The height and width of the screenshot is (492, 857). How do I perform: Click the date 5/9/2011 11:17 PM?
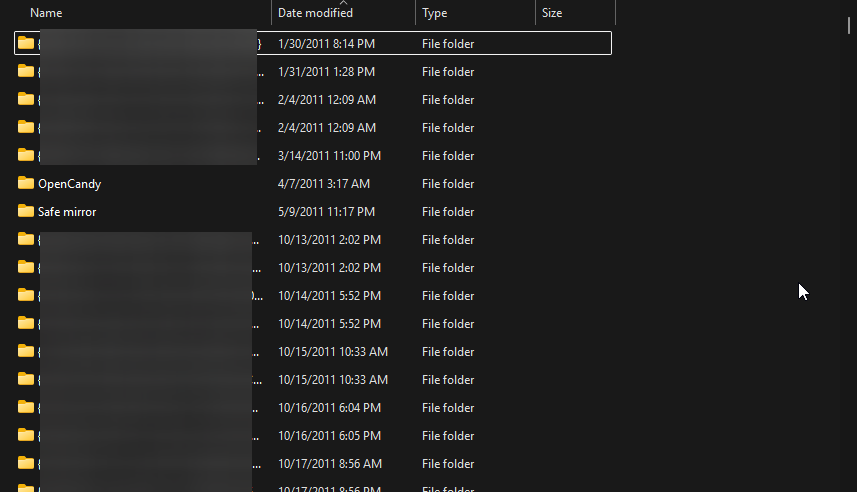tap(326, 212)
